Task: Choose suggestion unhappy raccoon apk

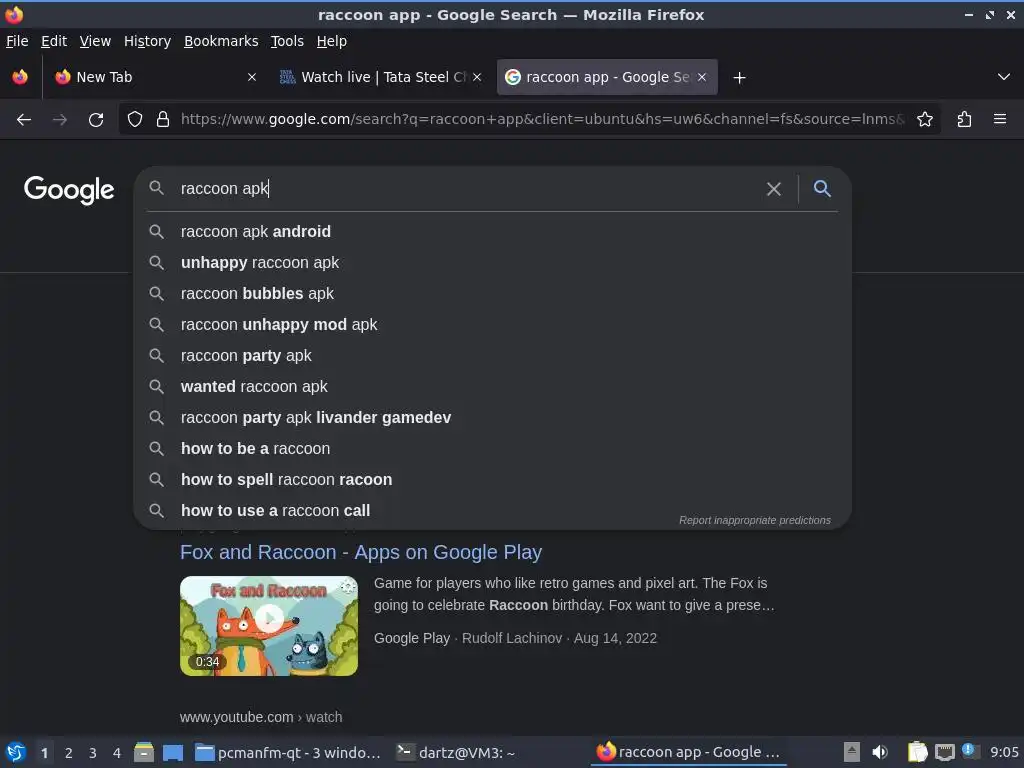Action: pos(492,263)
